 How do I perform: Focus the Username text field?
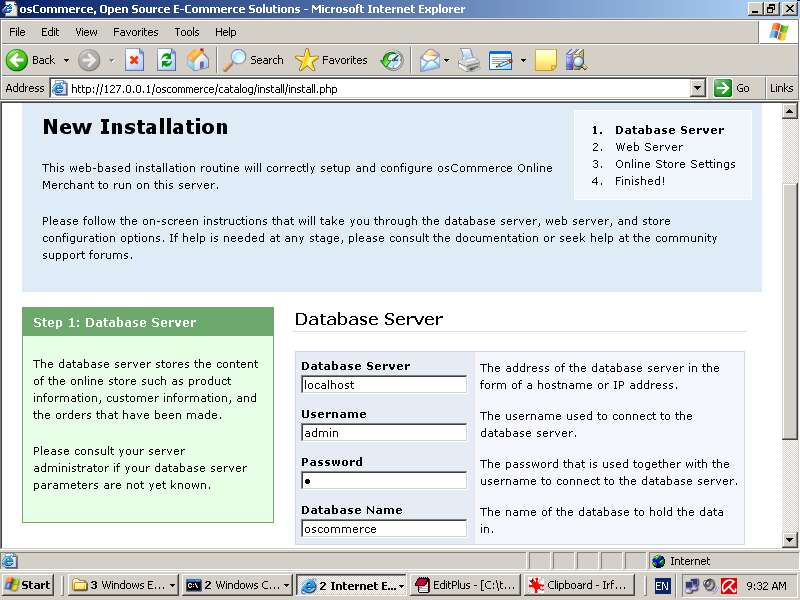384,433
